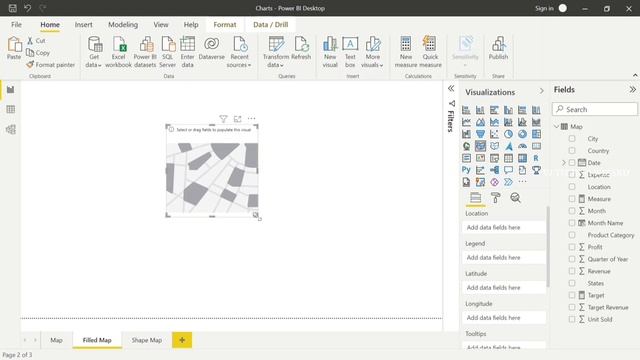The height and width of the screenshot is (360, 640).
Task: Open the Format paint roller pane
Action: (x=496, y=198)
